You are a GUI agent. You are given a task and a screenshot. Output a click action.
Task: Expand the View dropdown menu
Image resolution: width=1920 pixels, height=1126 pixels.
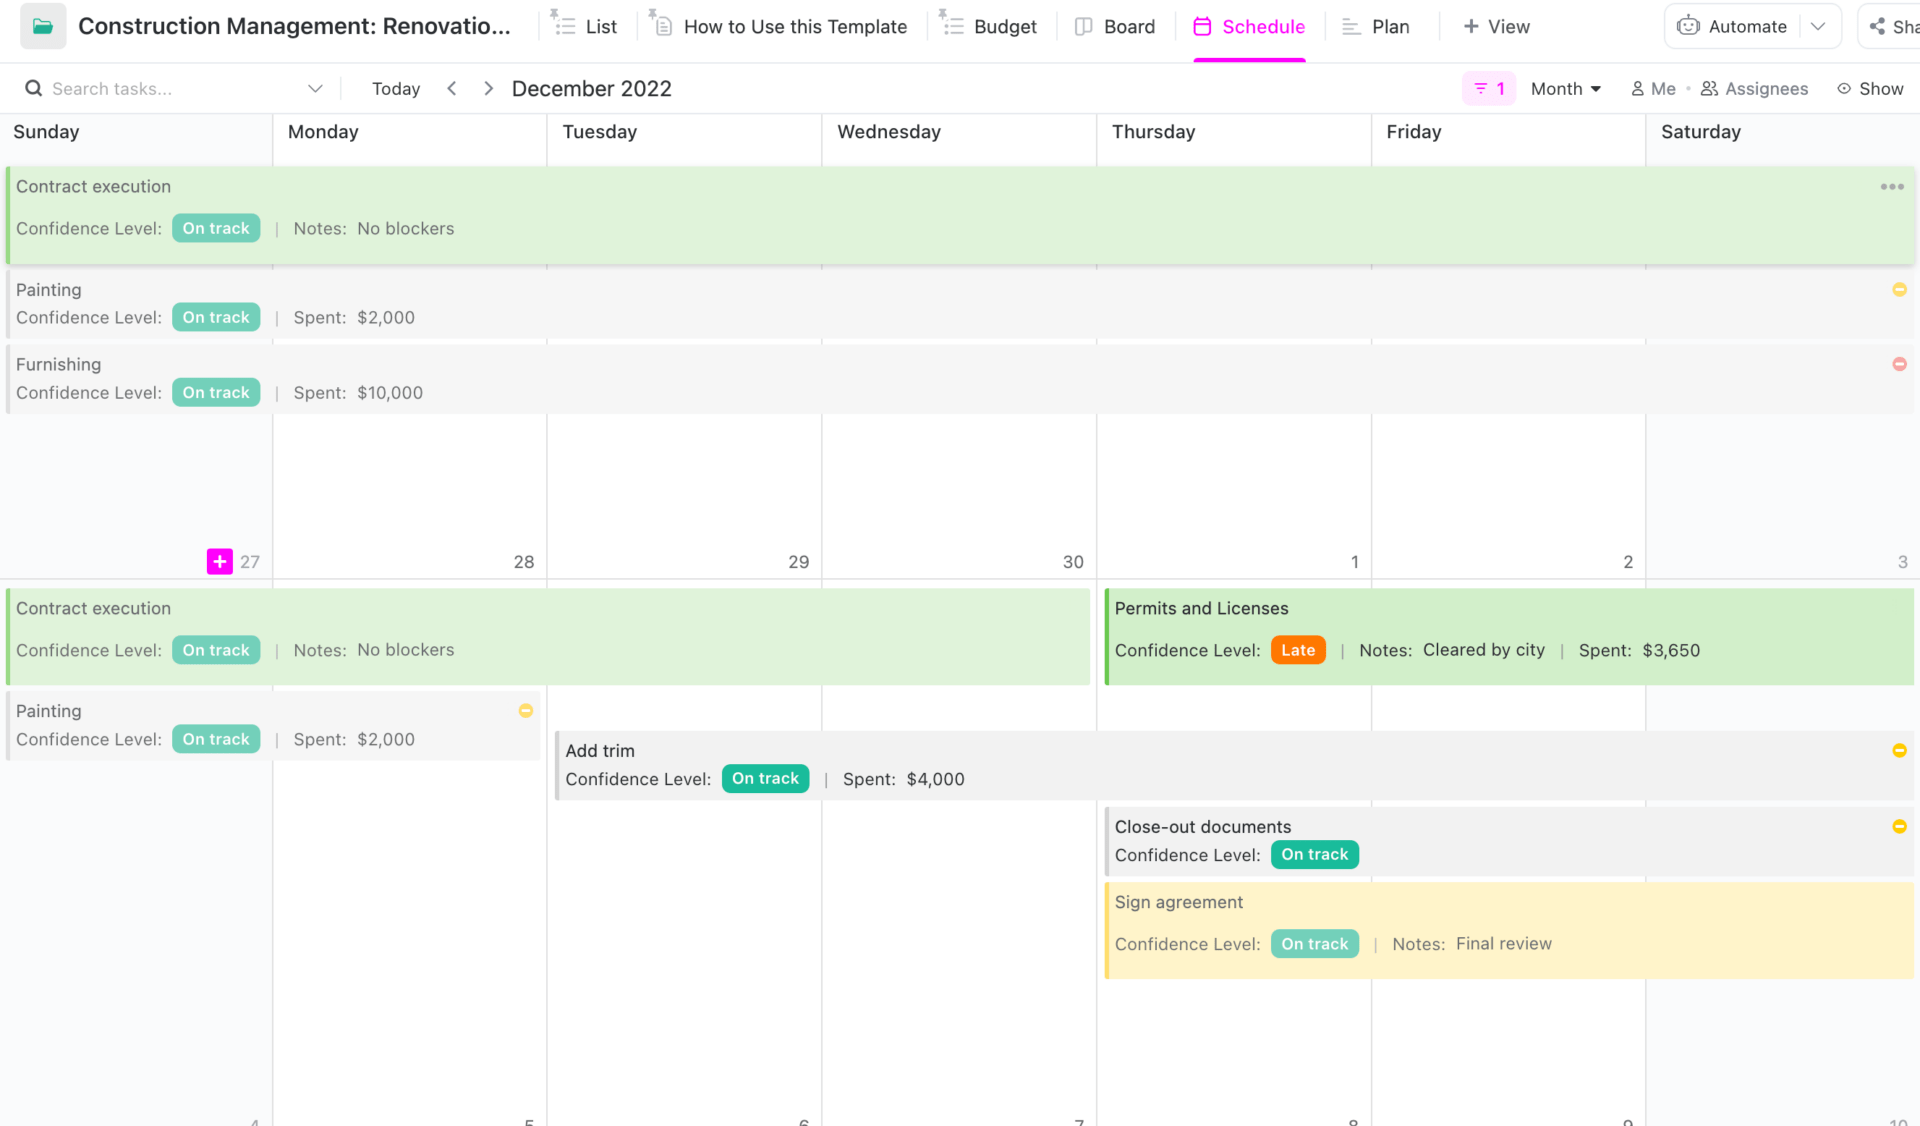point(1499,25)
